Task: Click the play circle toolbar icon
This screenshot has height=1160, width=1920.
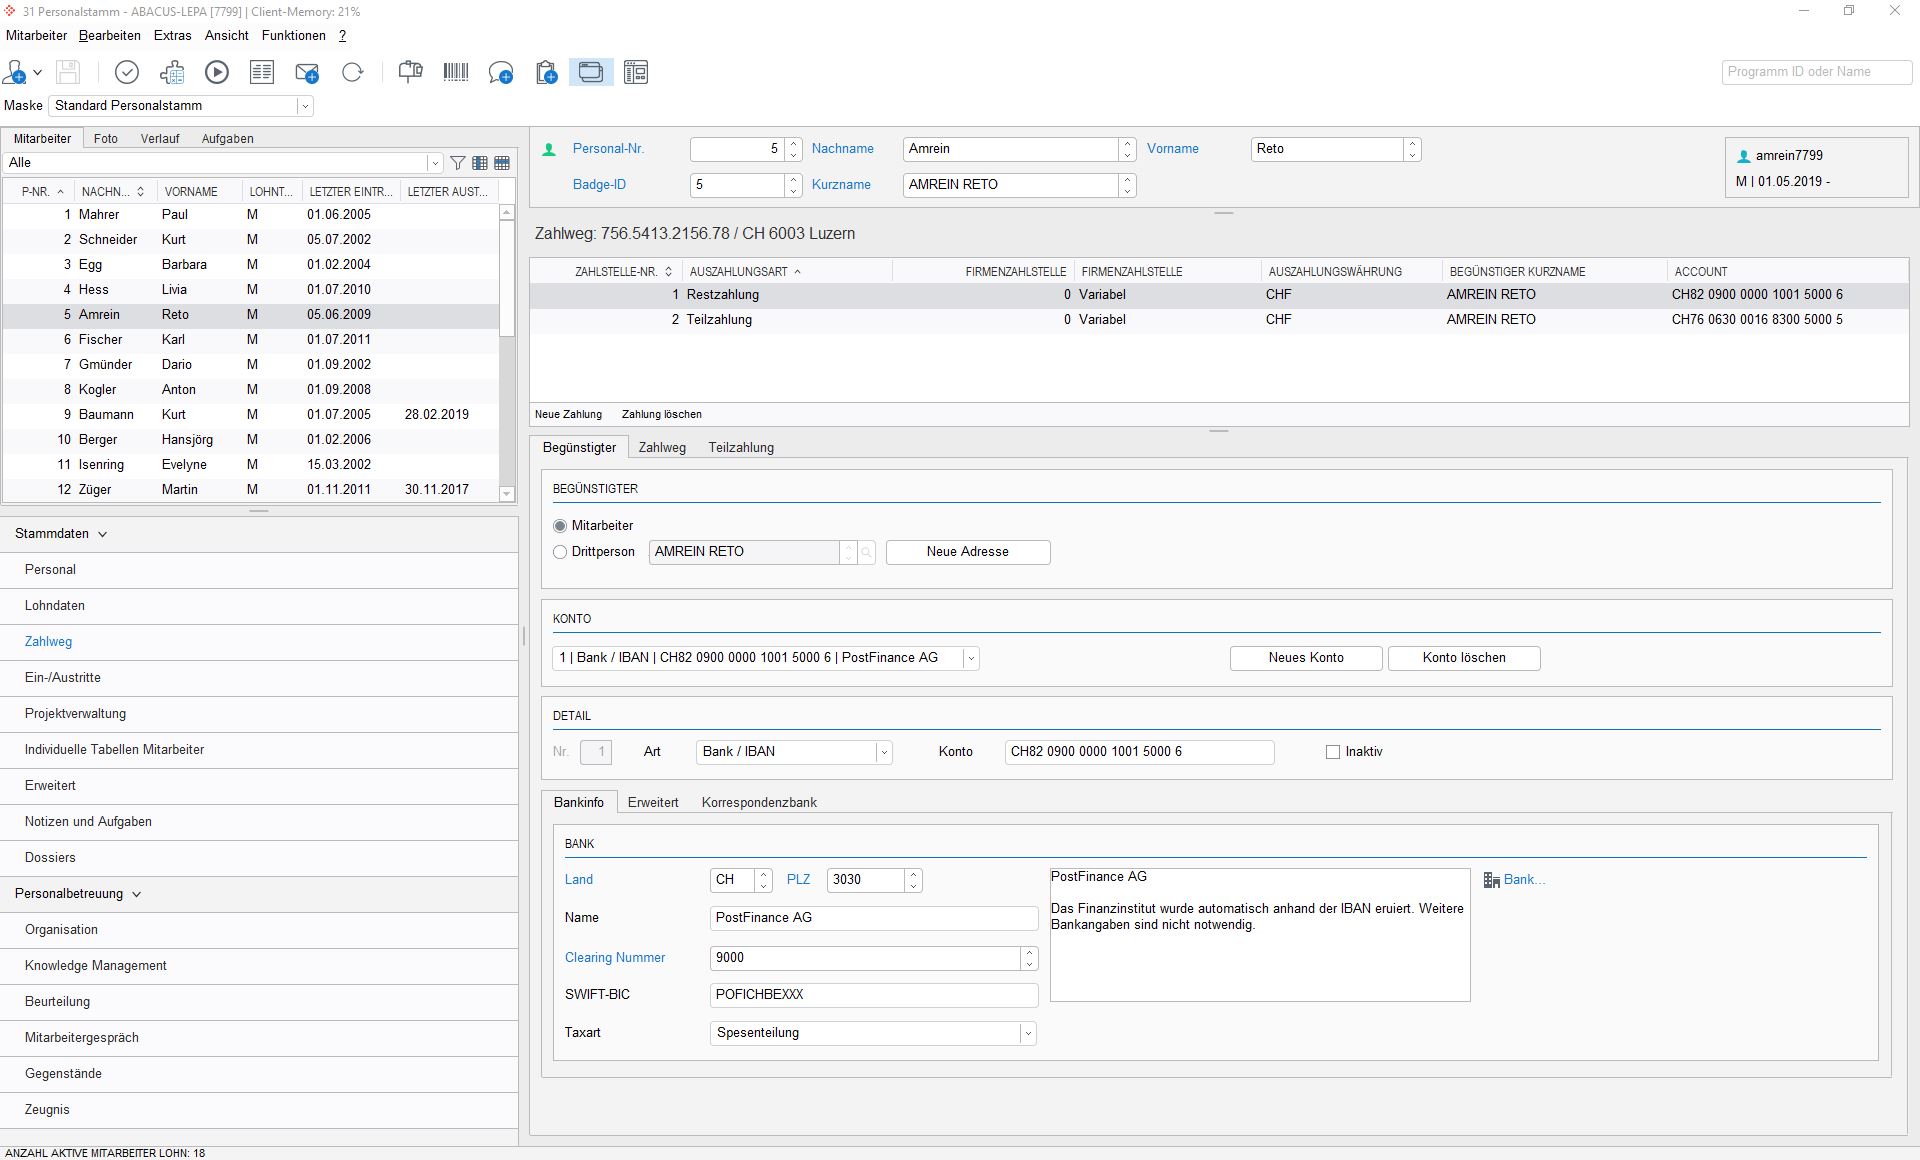Action: tap(217, 72)
